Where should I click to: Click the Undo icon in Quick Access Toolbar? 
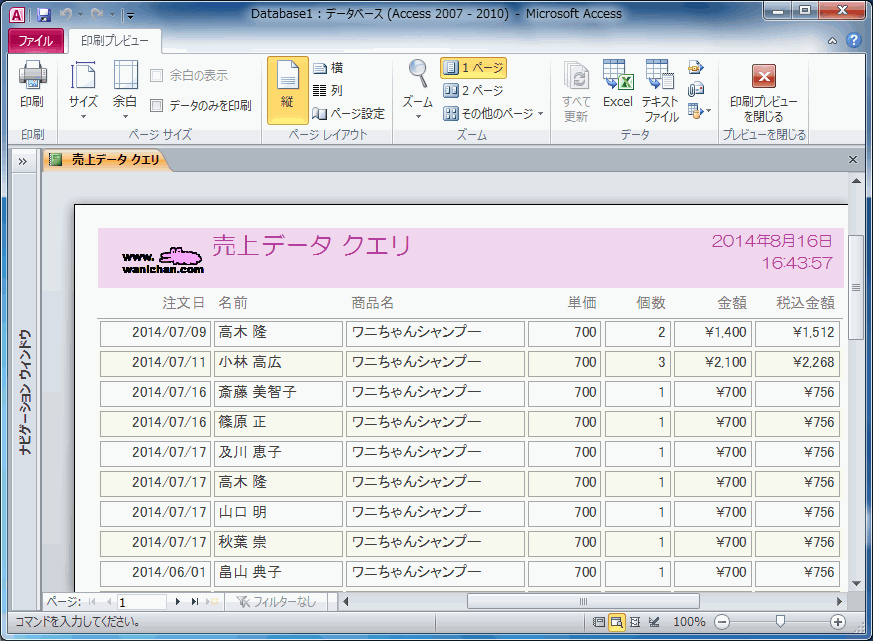66,14
